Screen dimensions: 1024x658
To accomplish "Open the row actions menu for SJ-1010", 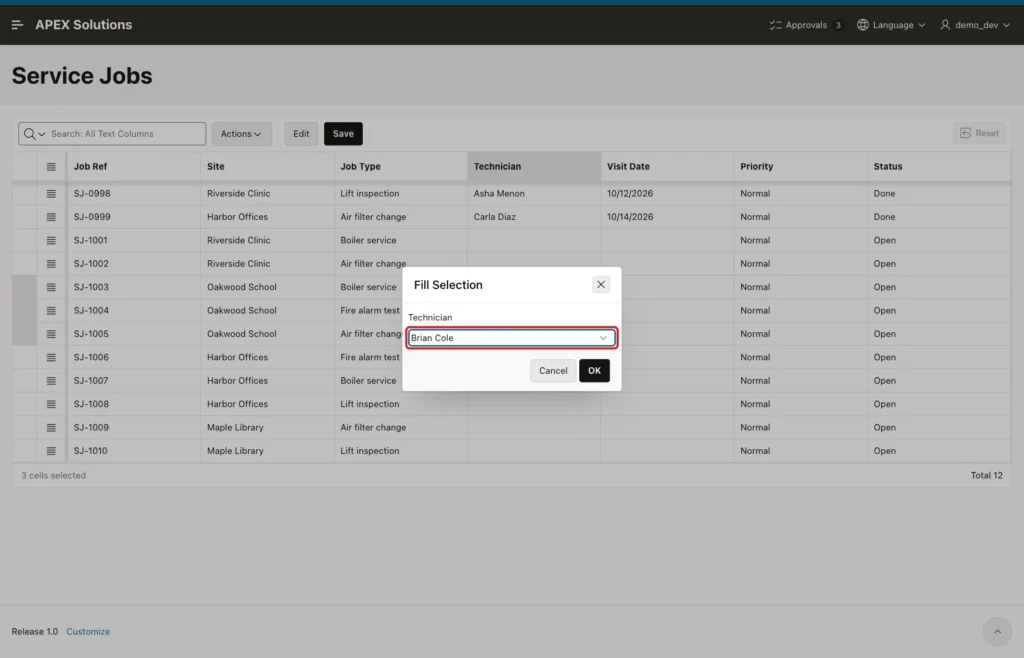I will (51, 451).
